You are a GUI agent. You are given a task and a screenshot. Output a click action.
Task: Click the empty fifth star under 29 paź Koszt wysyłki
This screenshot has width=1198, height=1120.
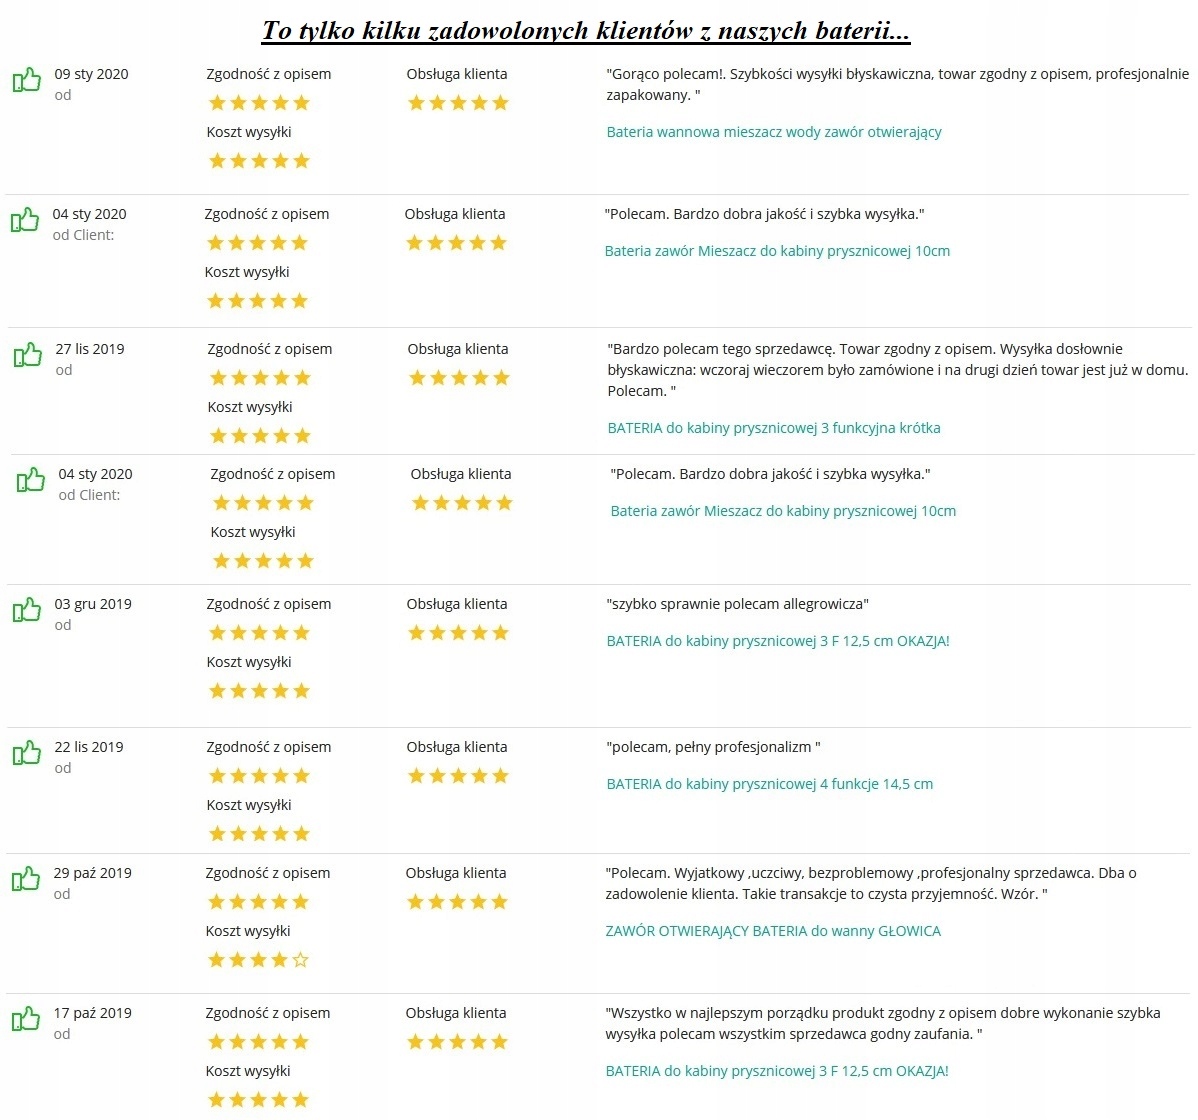pyautogui.click(x=300, y=960)
